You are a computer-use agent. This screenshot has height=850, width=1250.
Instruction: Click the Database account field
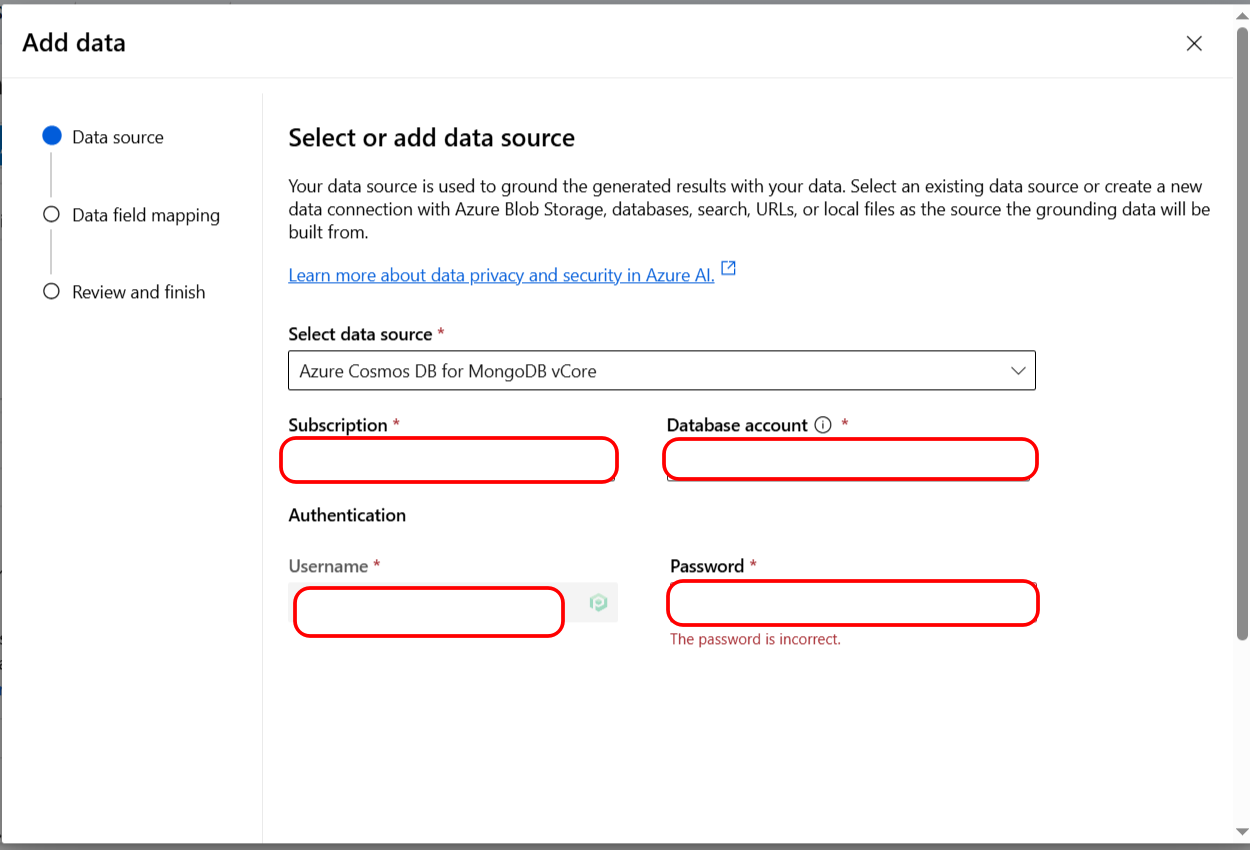click(x=850, y=459)
